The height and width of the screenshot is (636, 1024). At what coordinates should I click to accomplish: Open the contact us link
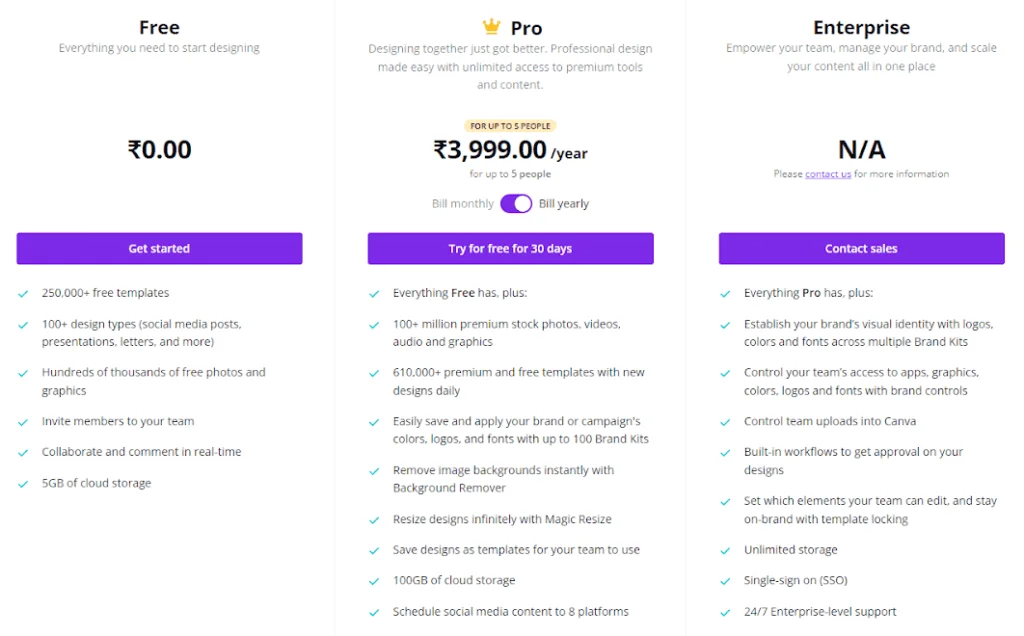point(828,174)
